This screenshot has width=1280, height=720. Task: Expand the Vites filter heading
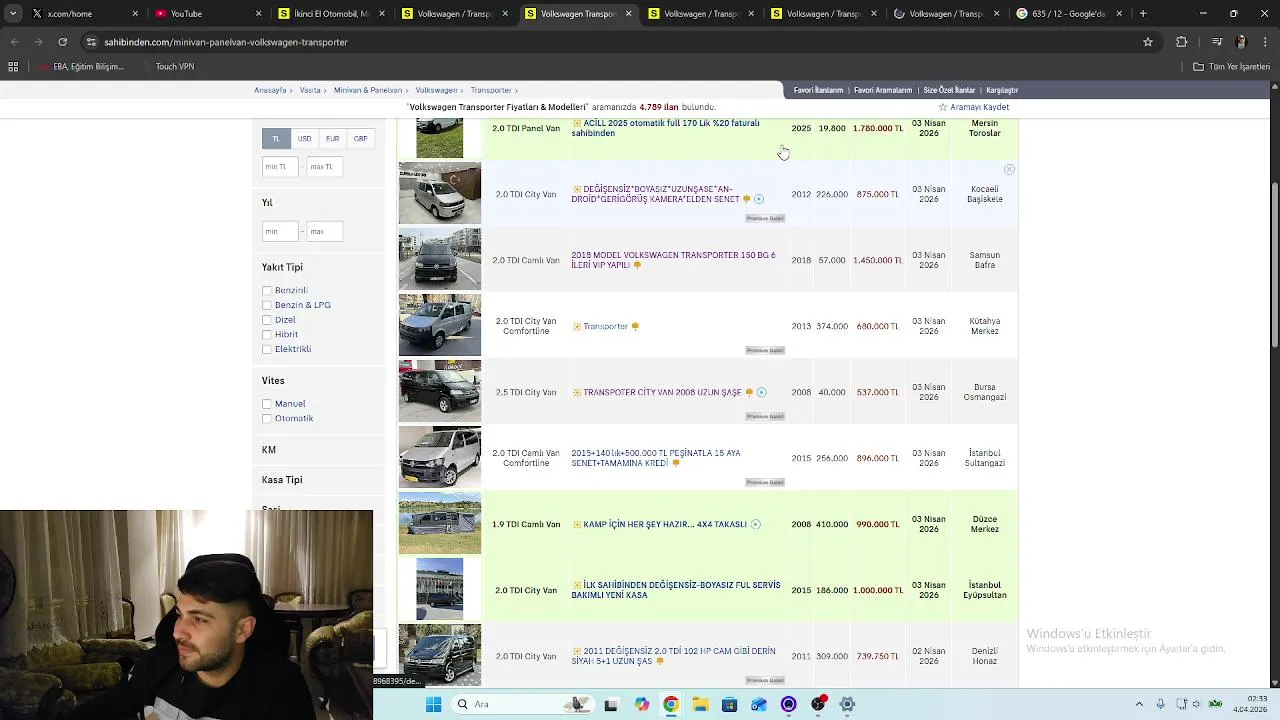(x=273, y=381)
